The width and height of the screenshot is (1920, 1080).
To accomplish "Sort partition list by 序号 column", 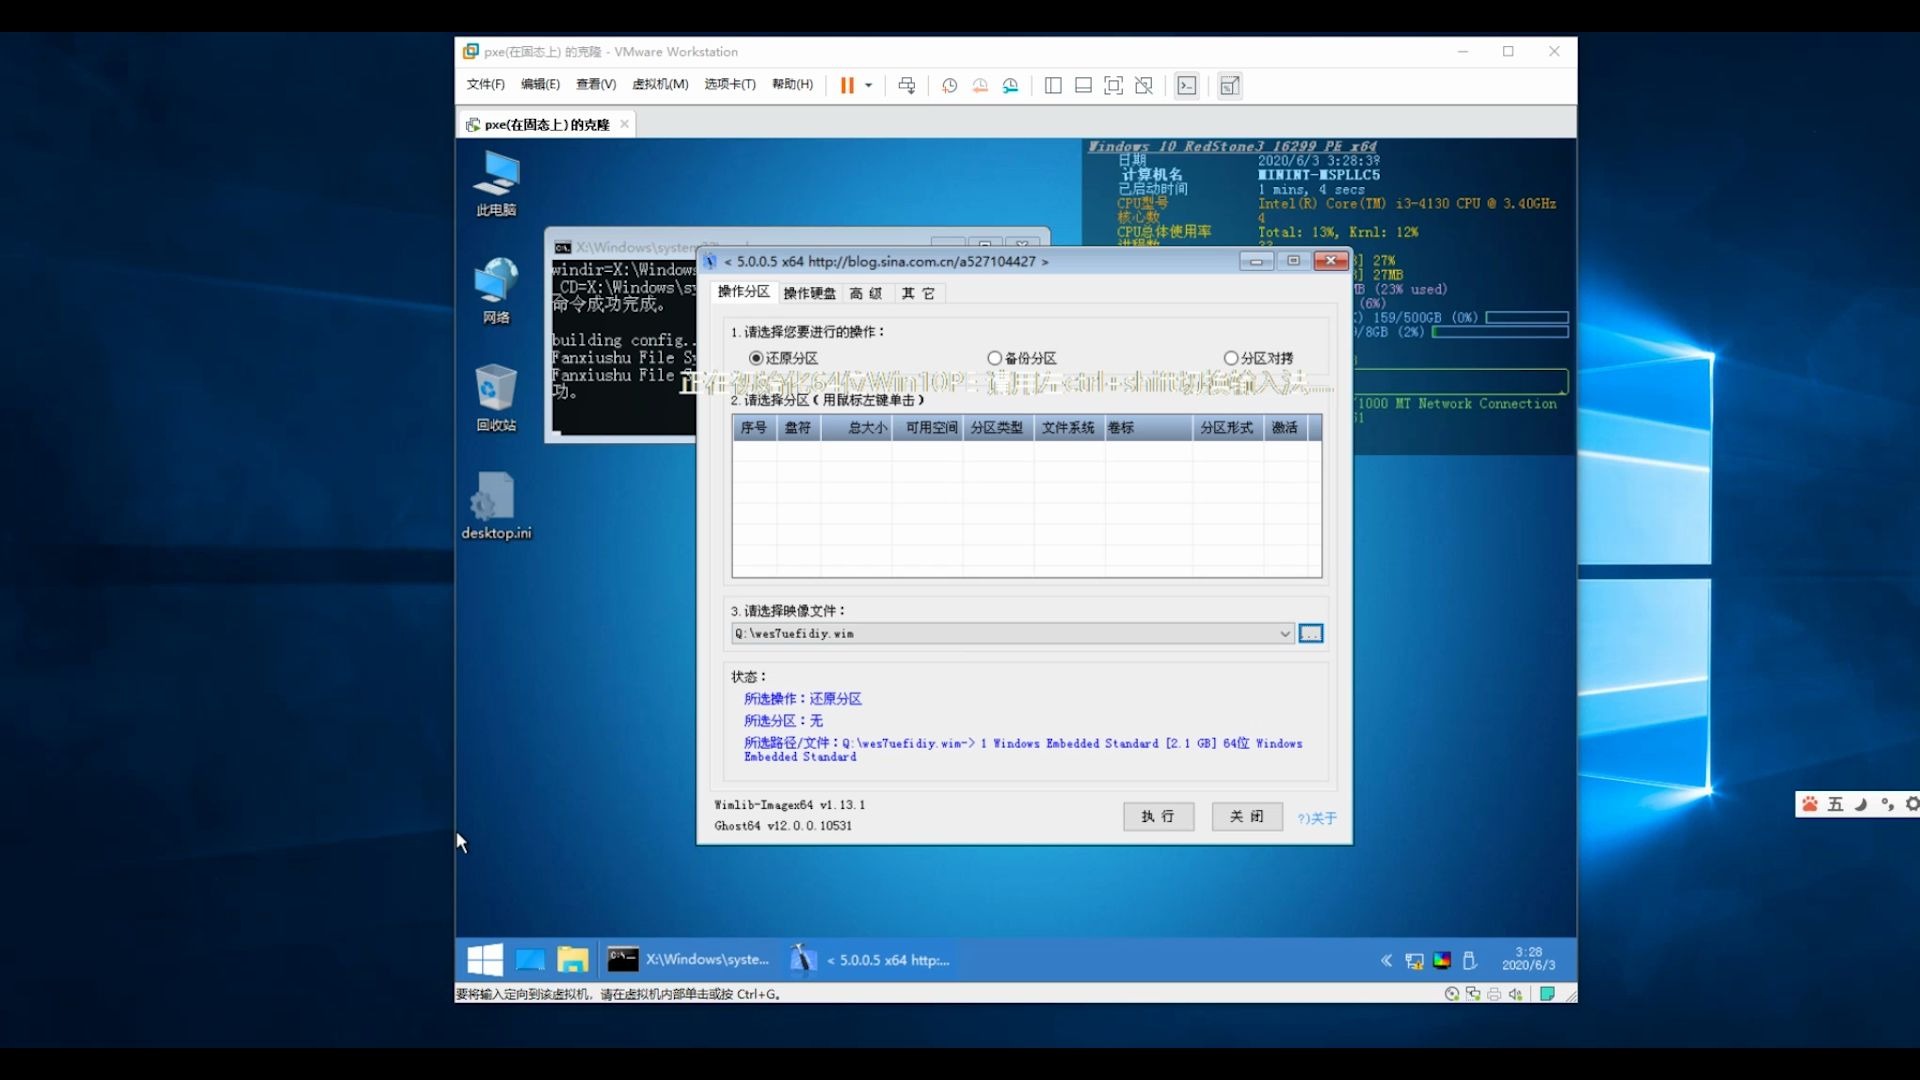I will click(754, 428).
